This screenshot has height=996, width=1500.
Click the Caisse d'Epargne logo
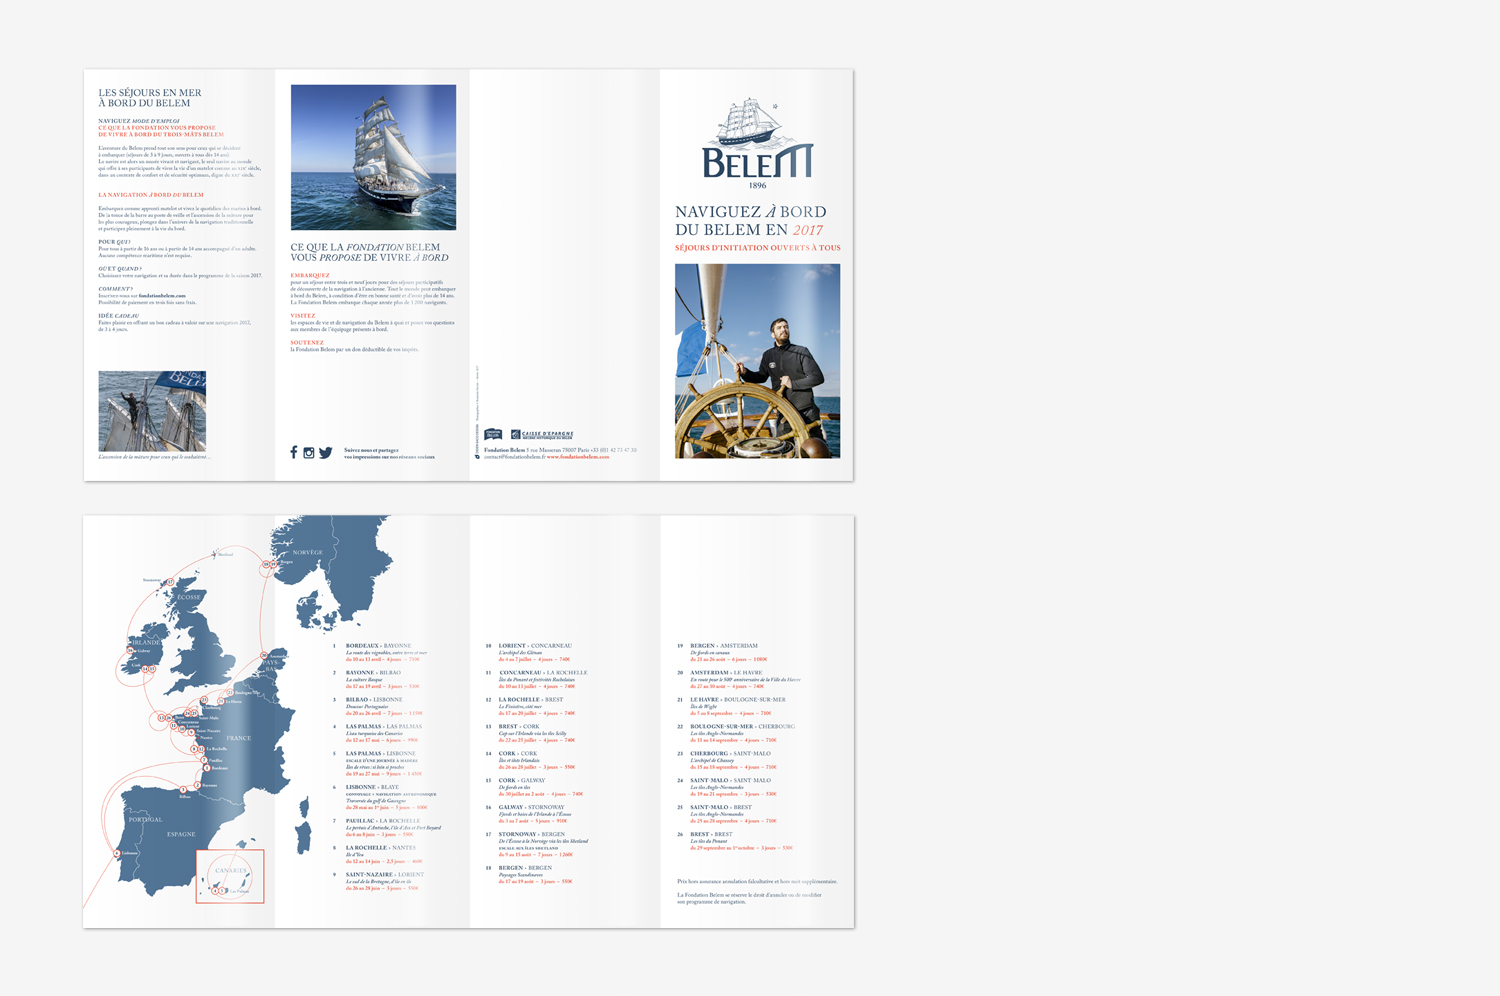point(542,435)
